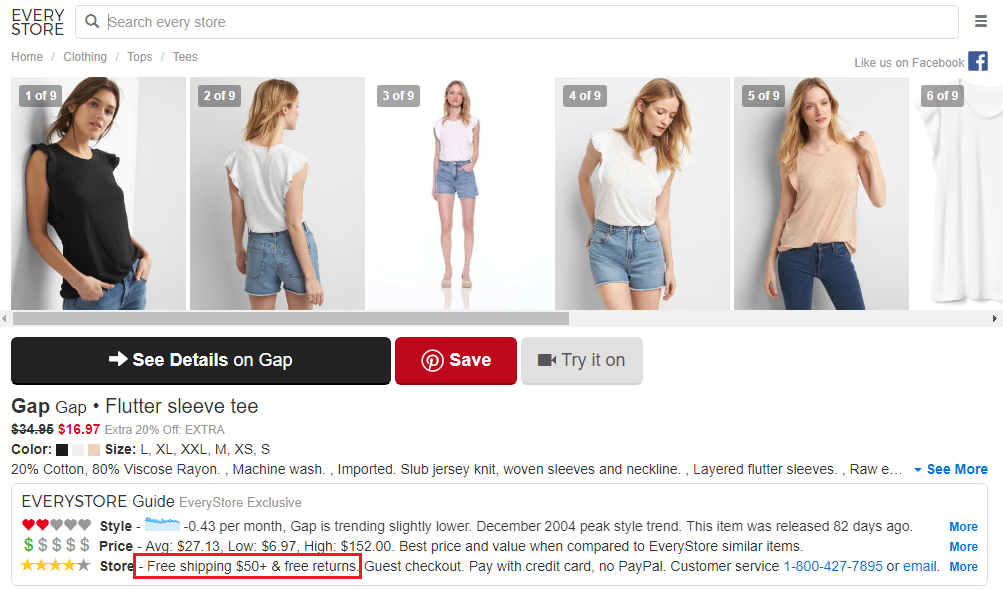Go to Home breadcrumb
Image resolution: width=1003 pixels, height=590 pixels.
click(x=27, y=57)
